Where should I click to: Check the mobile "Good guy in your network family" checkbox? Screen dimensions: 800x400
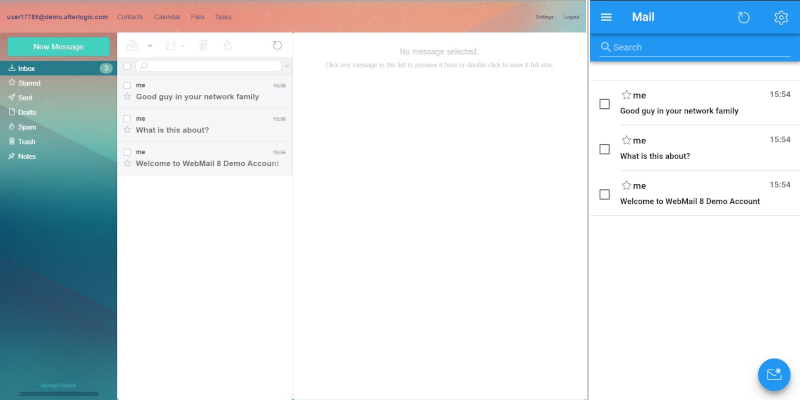(605, 104)
